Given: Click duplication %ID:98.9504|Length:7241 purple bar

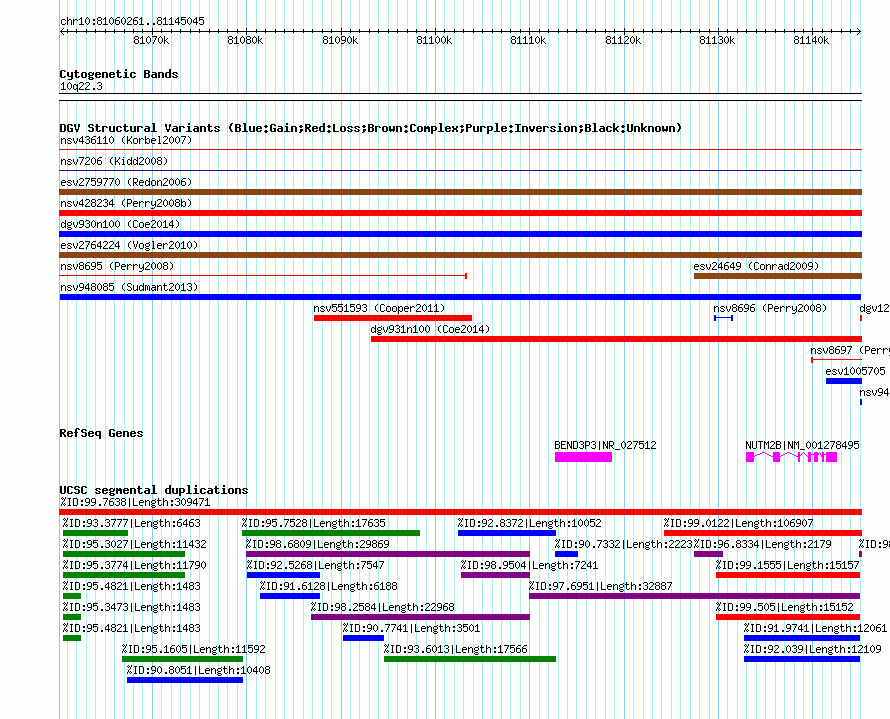Looking at the screenshot, I should [x=496, y=575].
